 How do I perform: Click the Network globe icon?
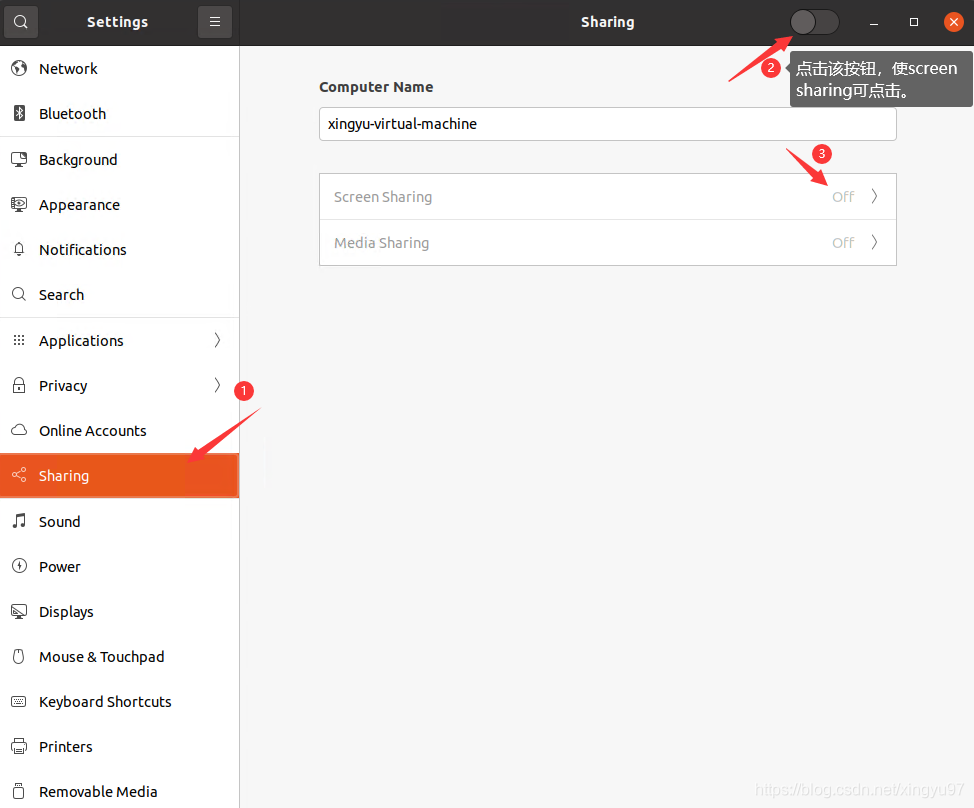coord(19,68)
